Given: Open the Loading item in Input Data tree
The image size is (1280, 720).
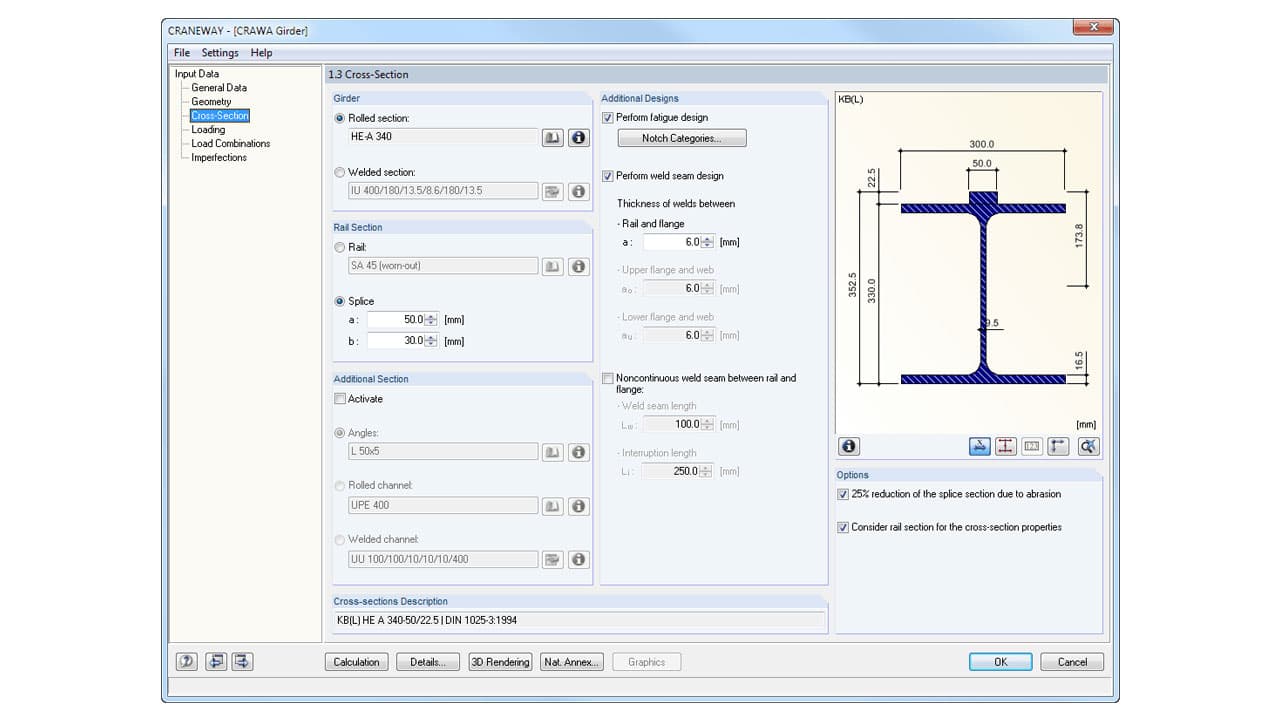Looking at the screenshot, I should coord(208,130).
